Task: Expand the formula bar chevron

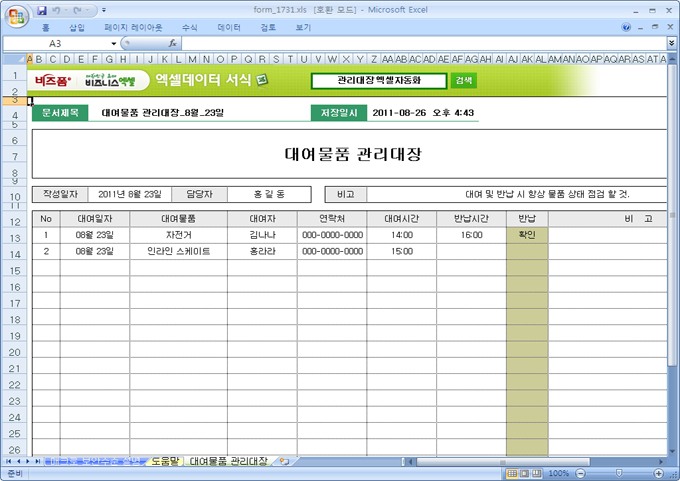Action: (672, 43)
